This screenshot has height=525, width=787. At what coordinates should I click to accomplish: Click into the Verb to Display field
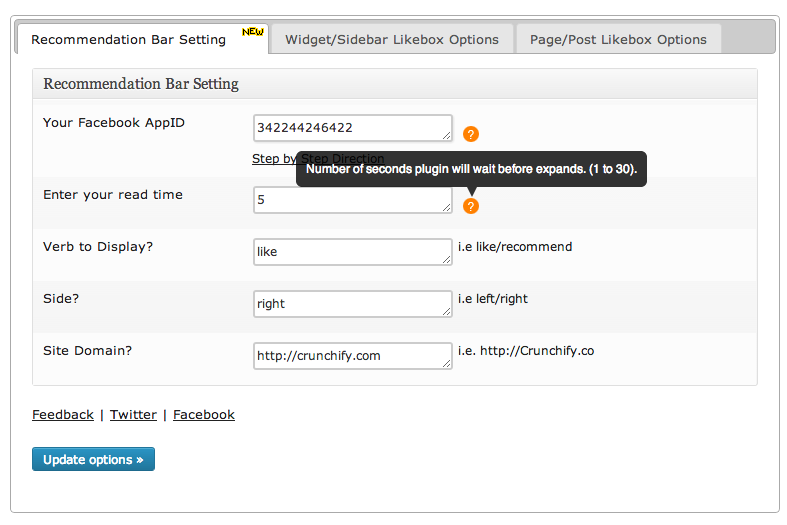[x=352, y=251]
